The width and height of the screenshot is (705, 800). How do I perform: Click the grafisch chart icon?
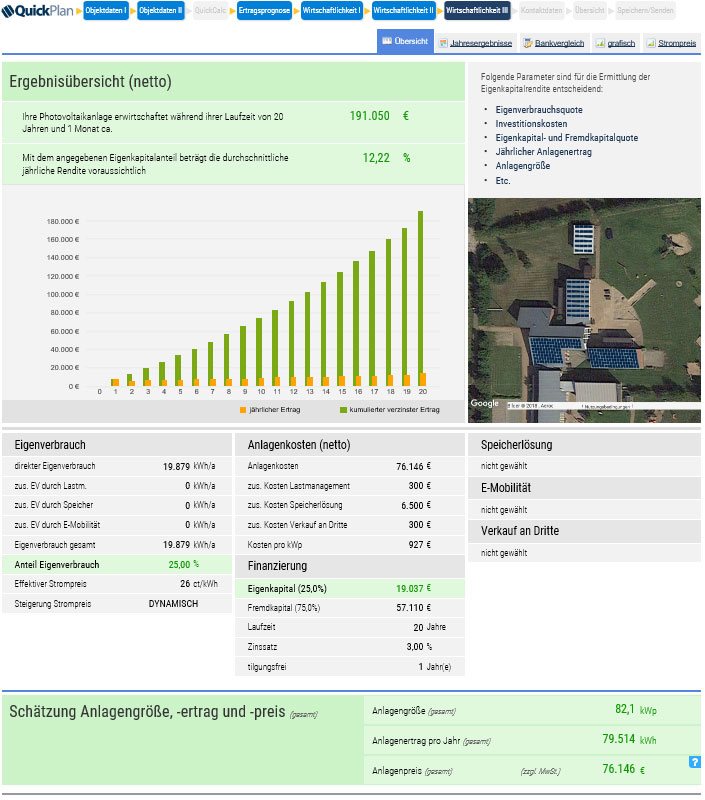(601, 43)
